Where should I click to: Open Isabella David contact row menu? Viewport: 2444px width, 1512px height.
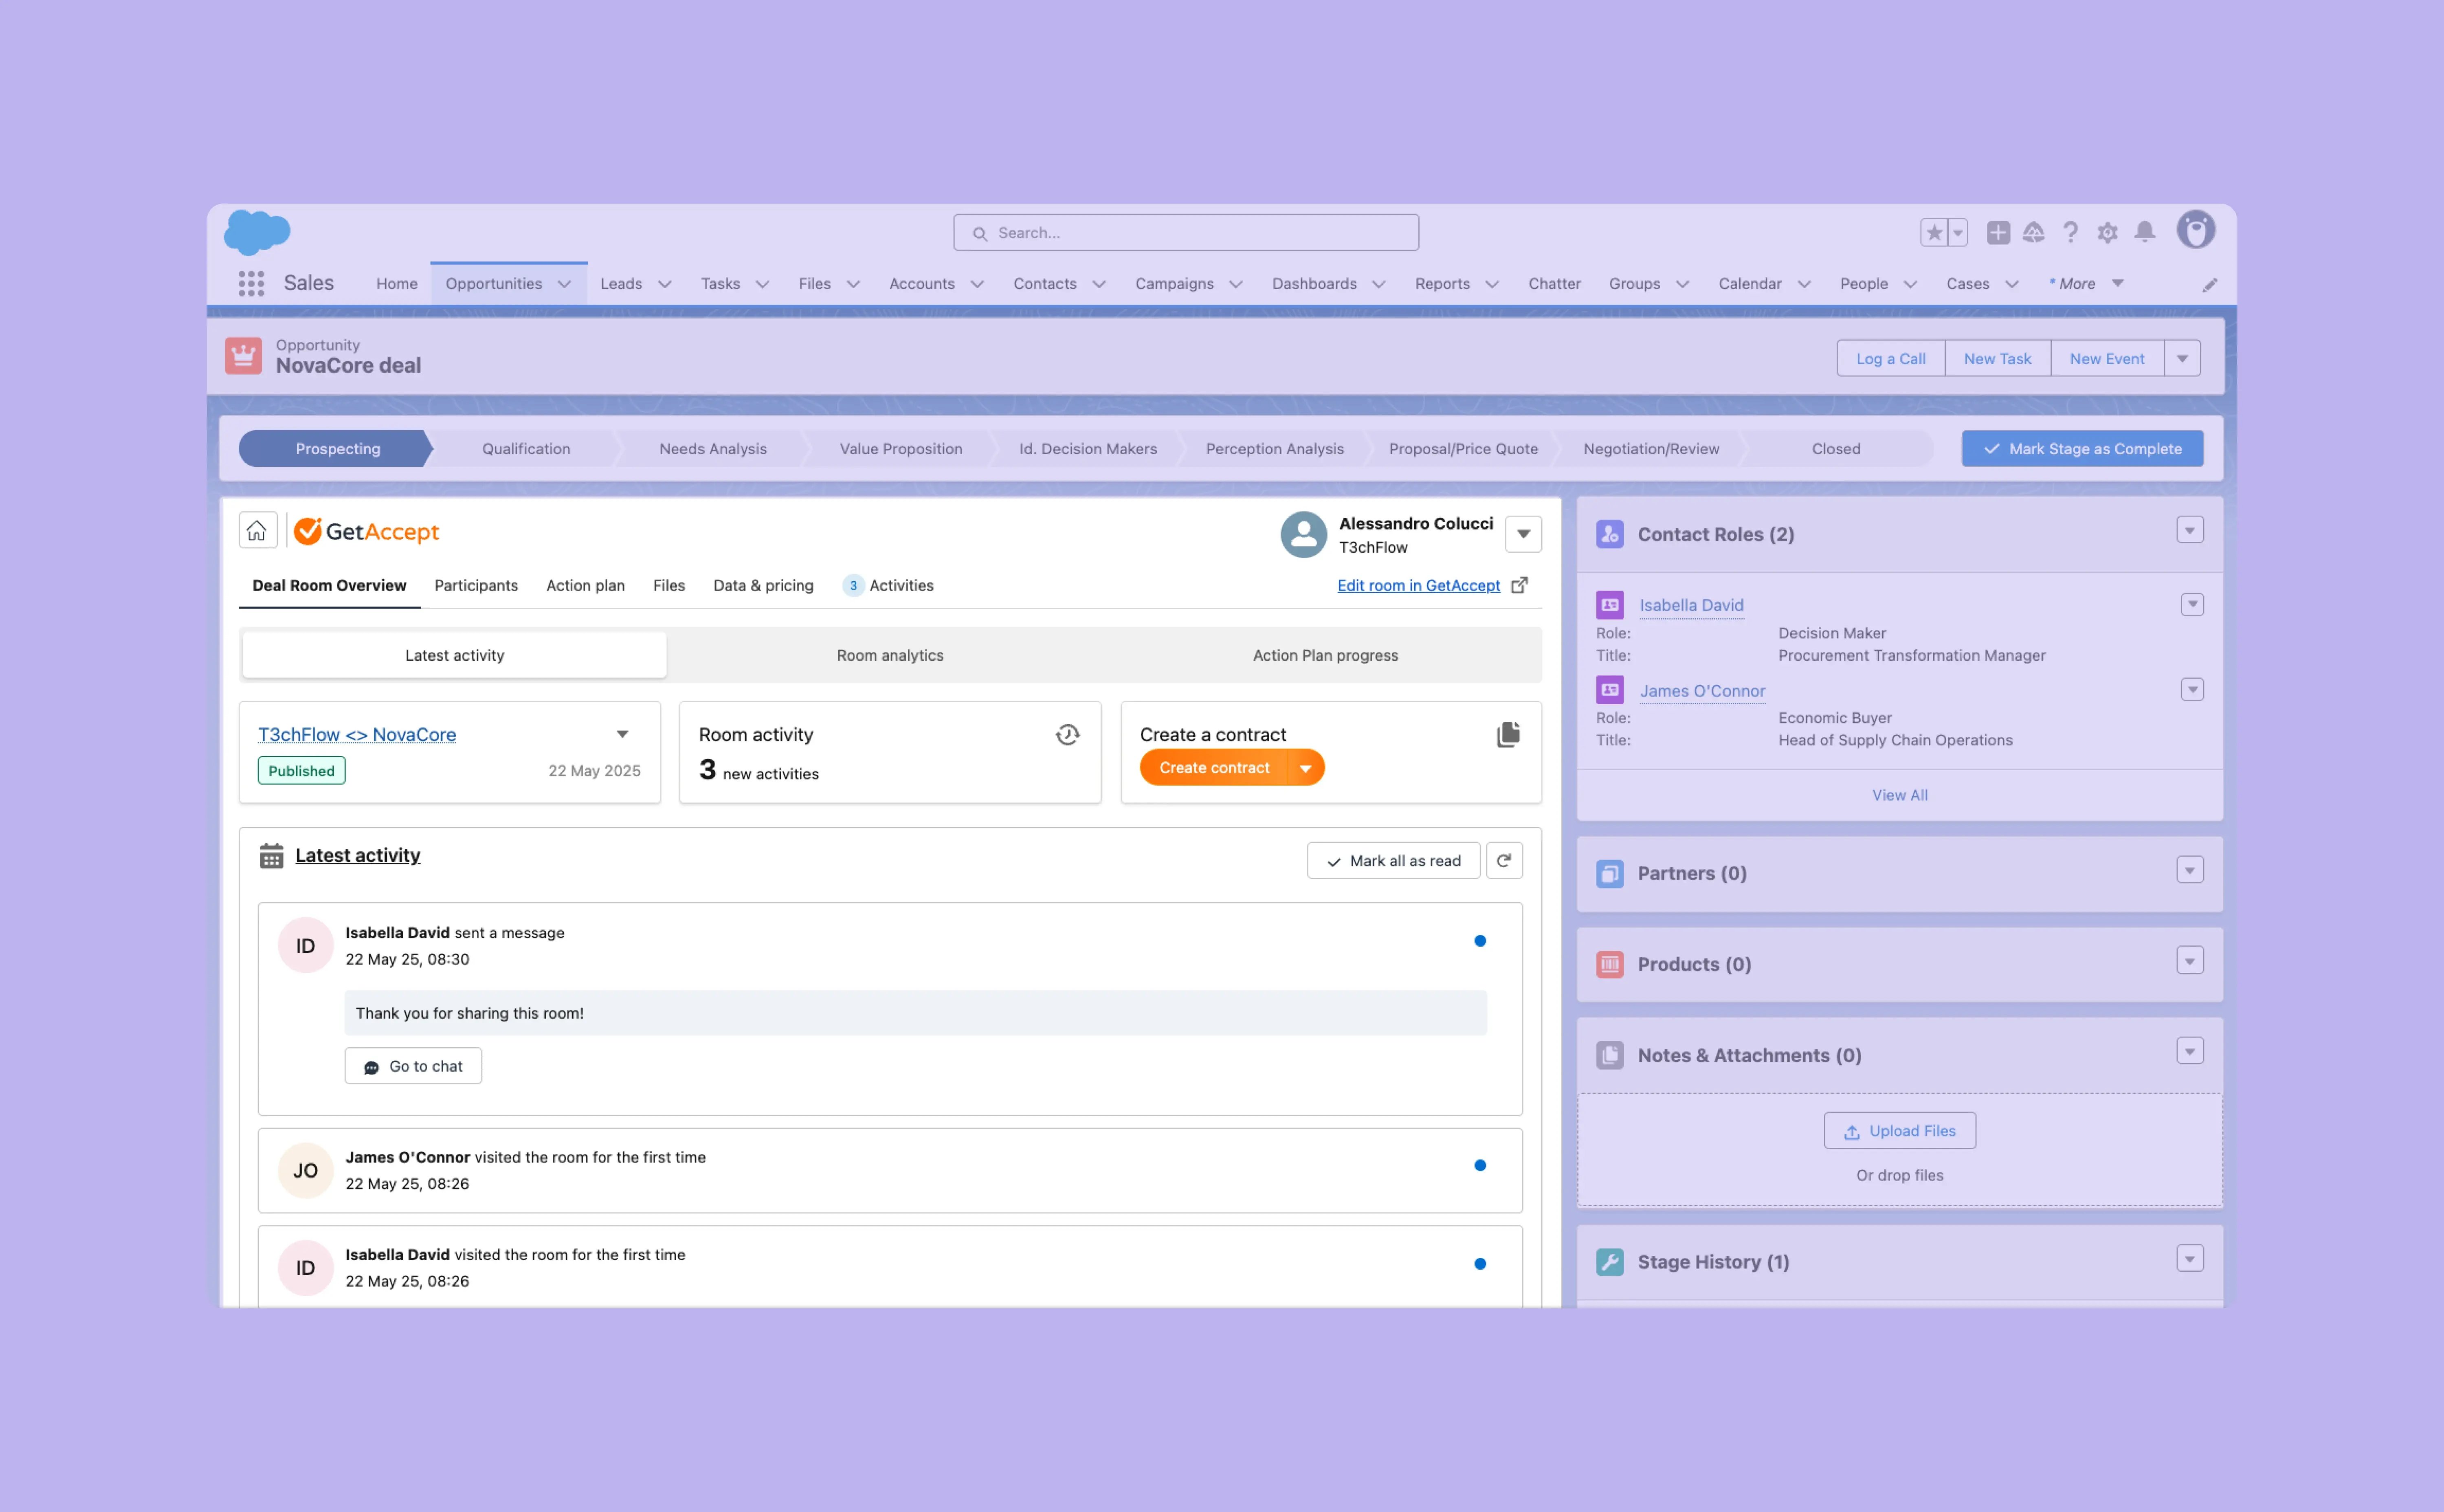point(2192,605)
